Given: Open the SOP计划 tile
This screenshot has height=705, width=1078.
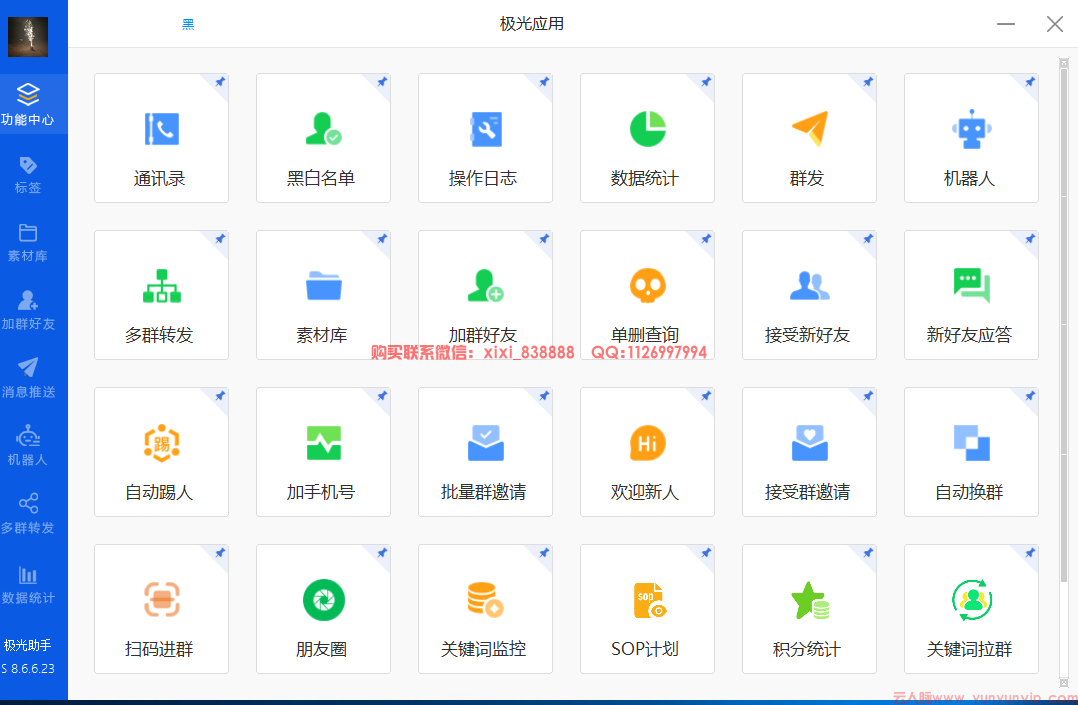Looking at the screenshot, I should [647, 609].
